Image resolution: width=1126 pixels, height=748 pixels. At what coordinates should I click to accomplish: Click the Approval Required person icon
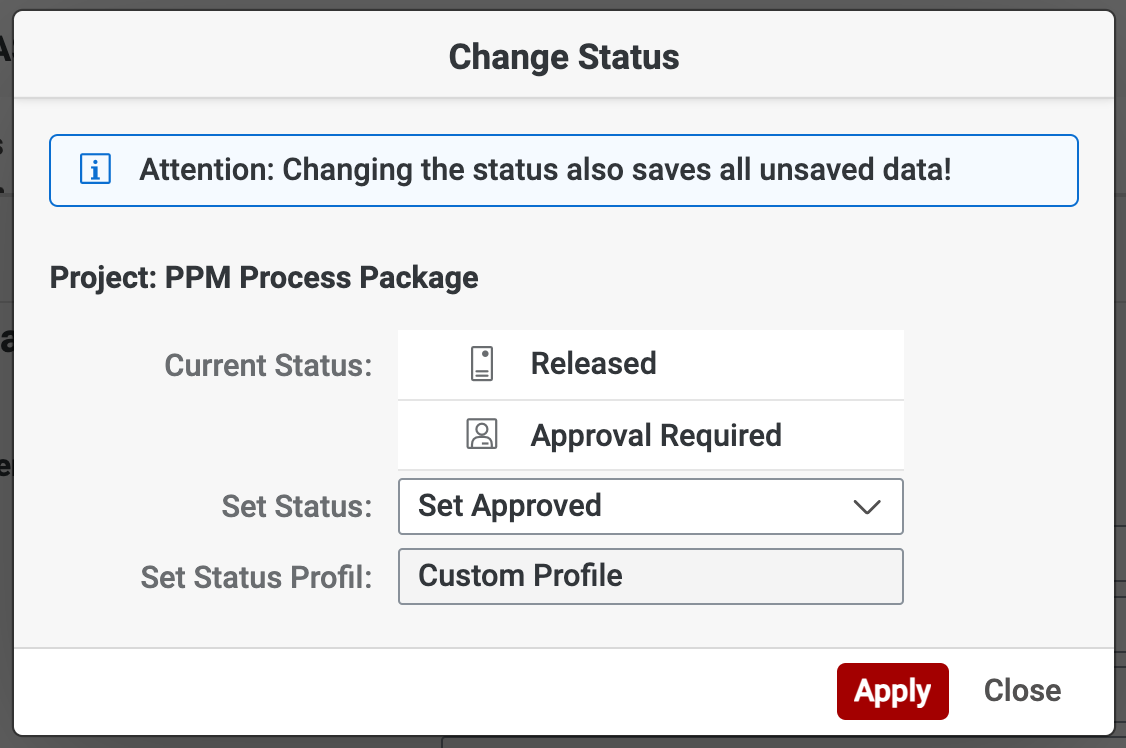tap(482, 435)
